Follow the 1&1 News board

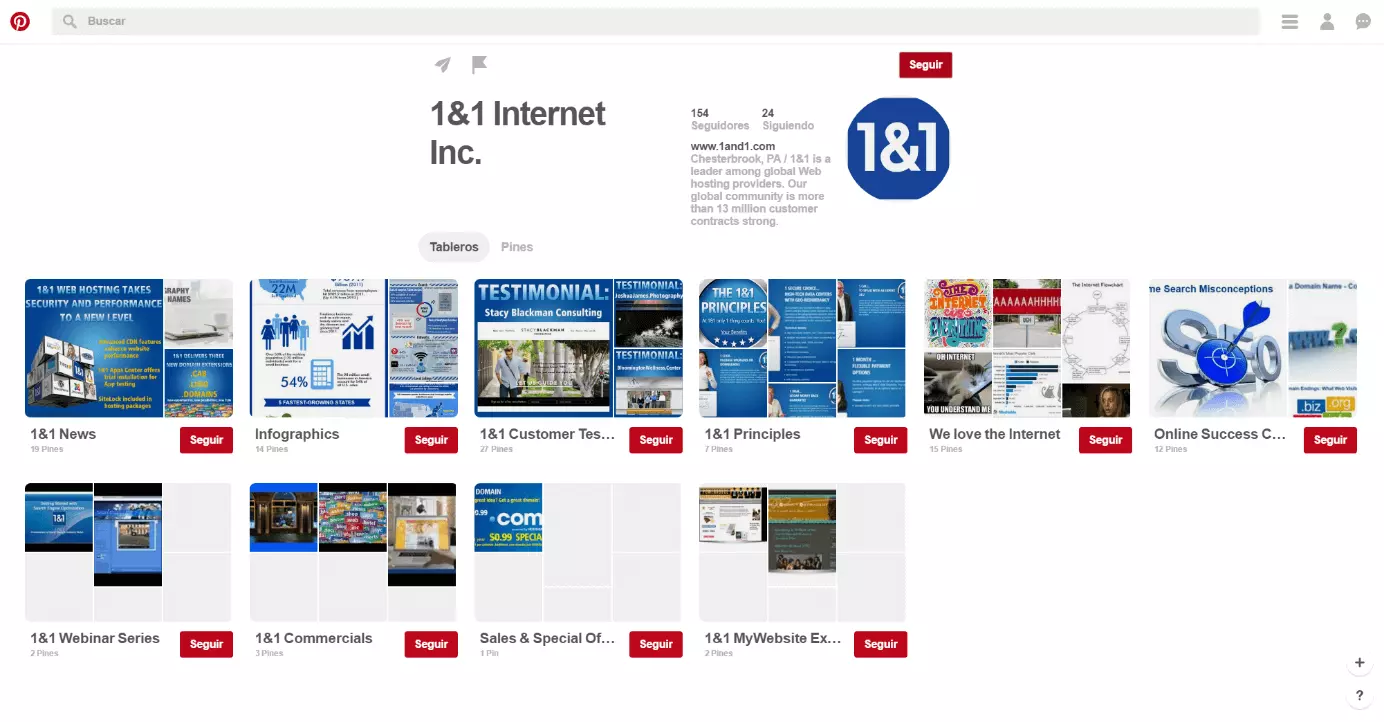206,440
